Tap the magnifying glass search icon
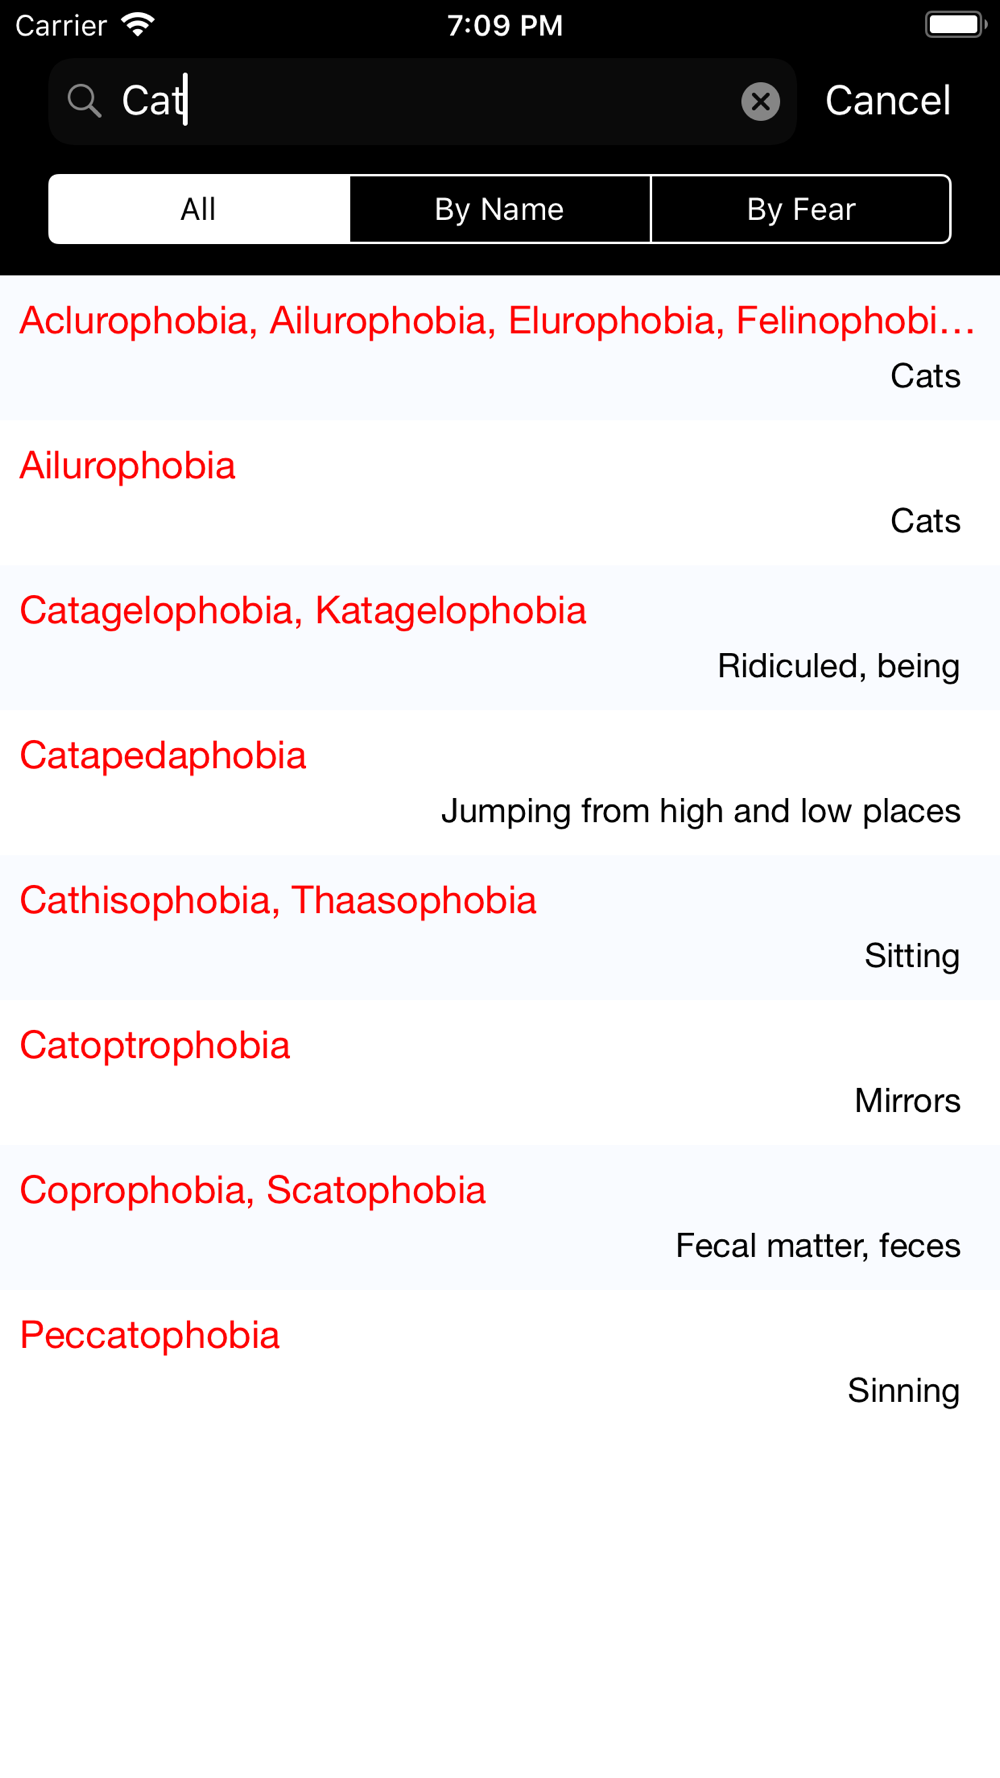The height and width of the screenshot is (1778, 1000). pos(84,101)
